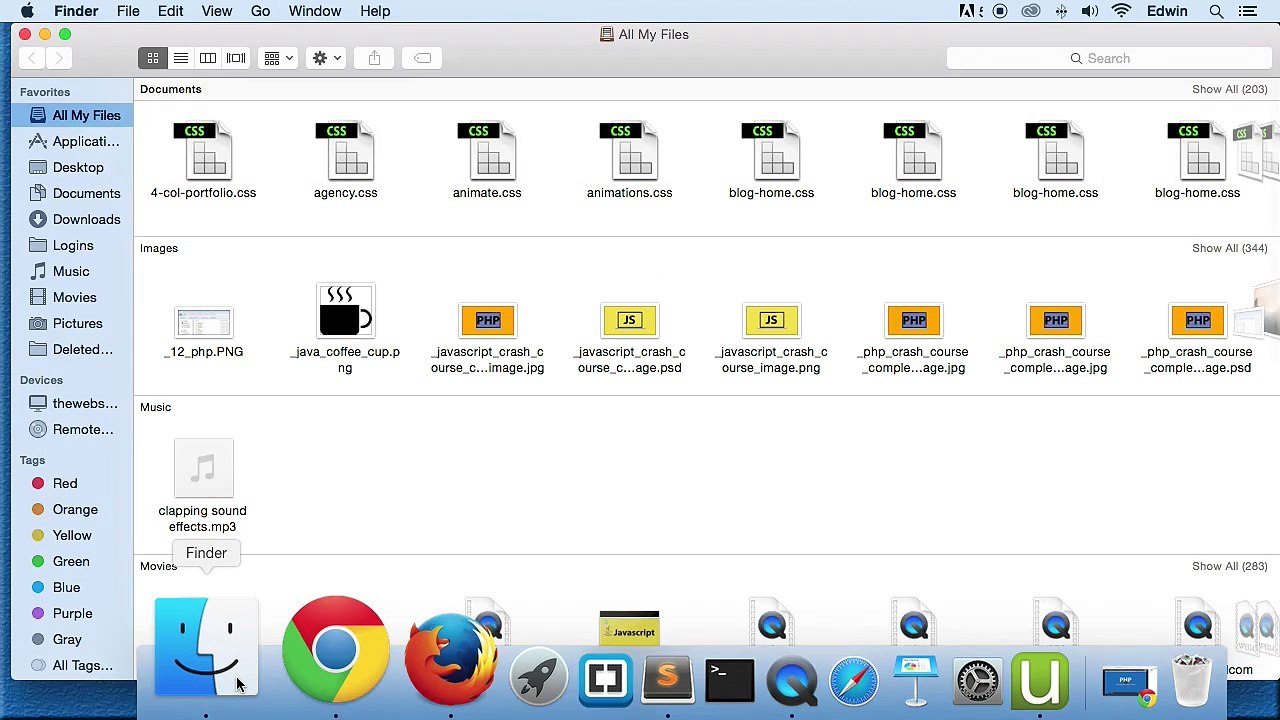Click the Edit Tags toolbar button

coord(422,58)
